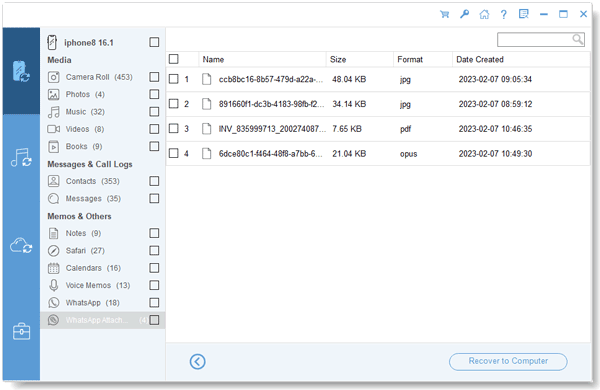600x390 pixels.
Task: Open the feedback note icon
Action: pos(523,15)
